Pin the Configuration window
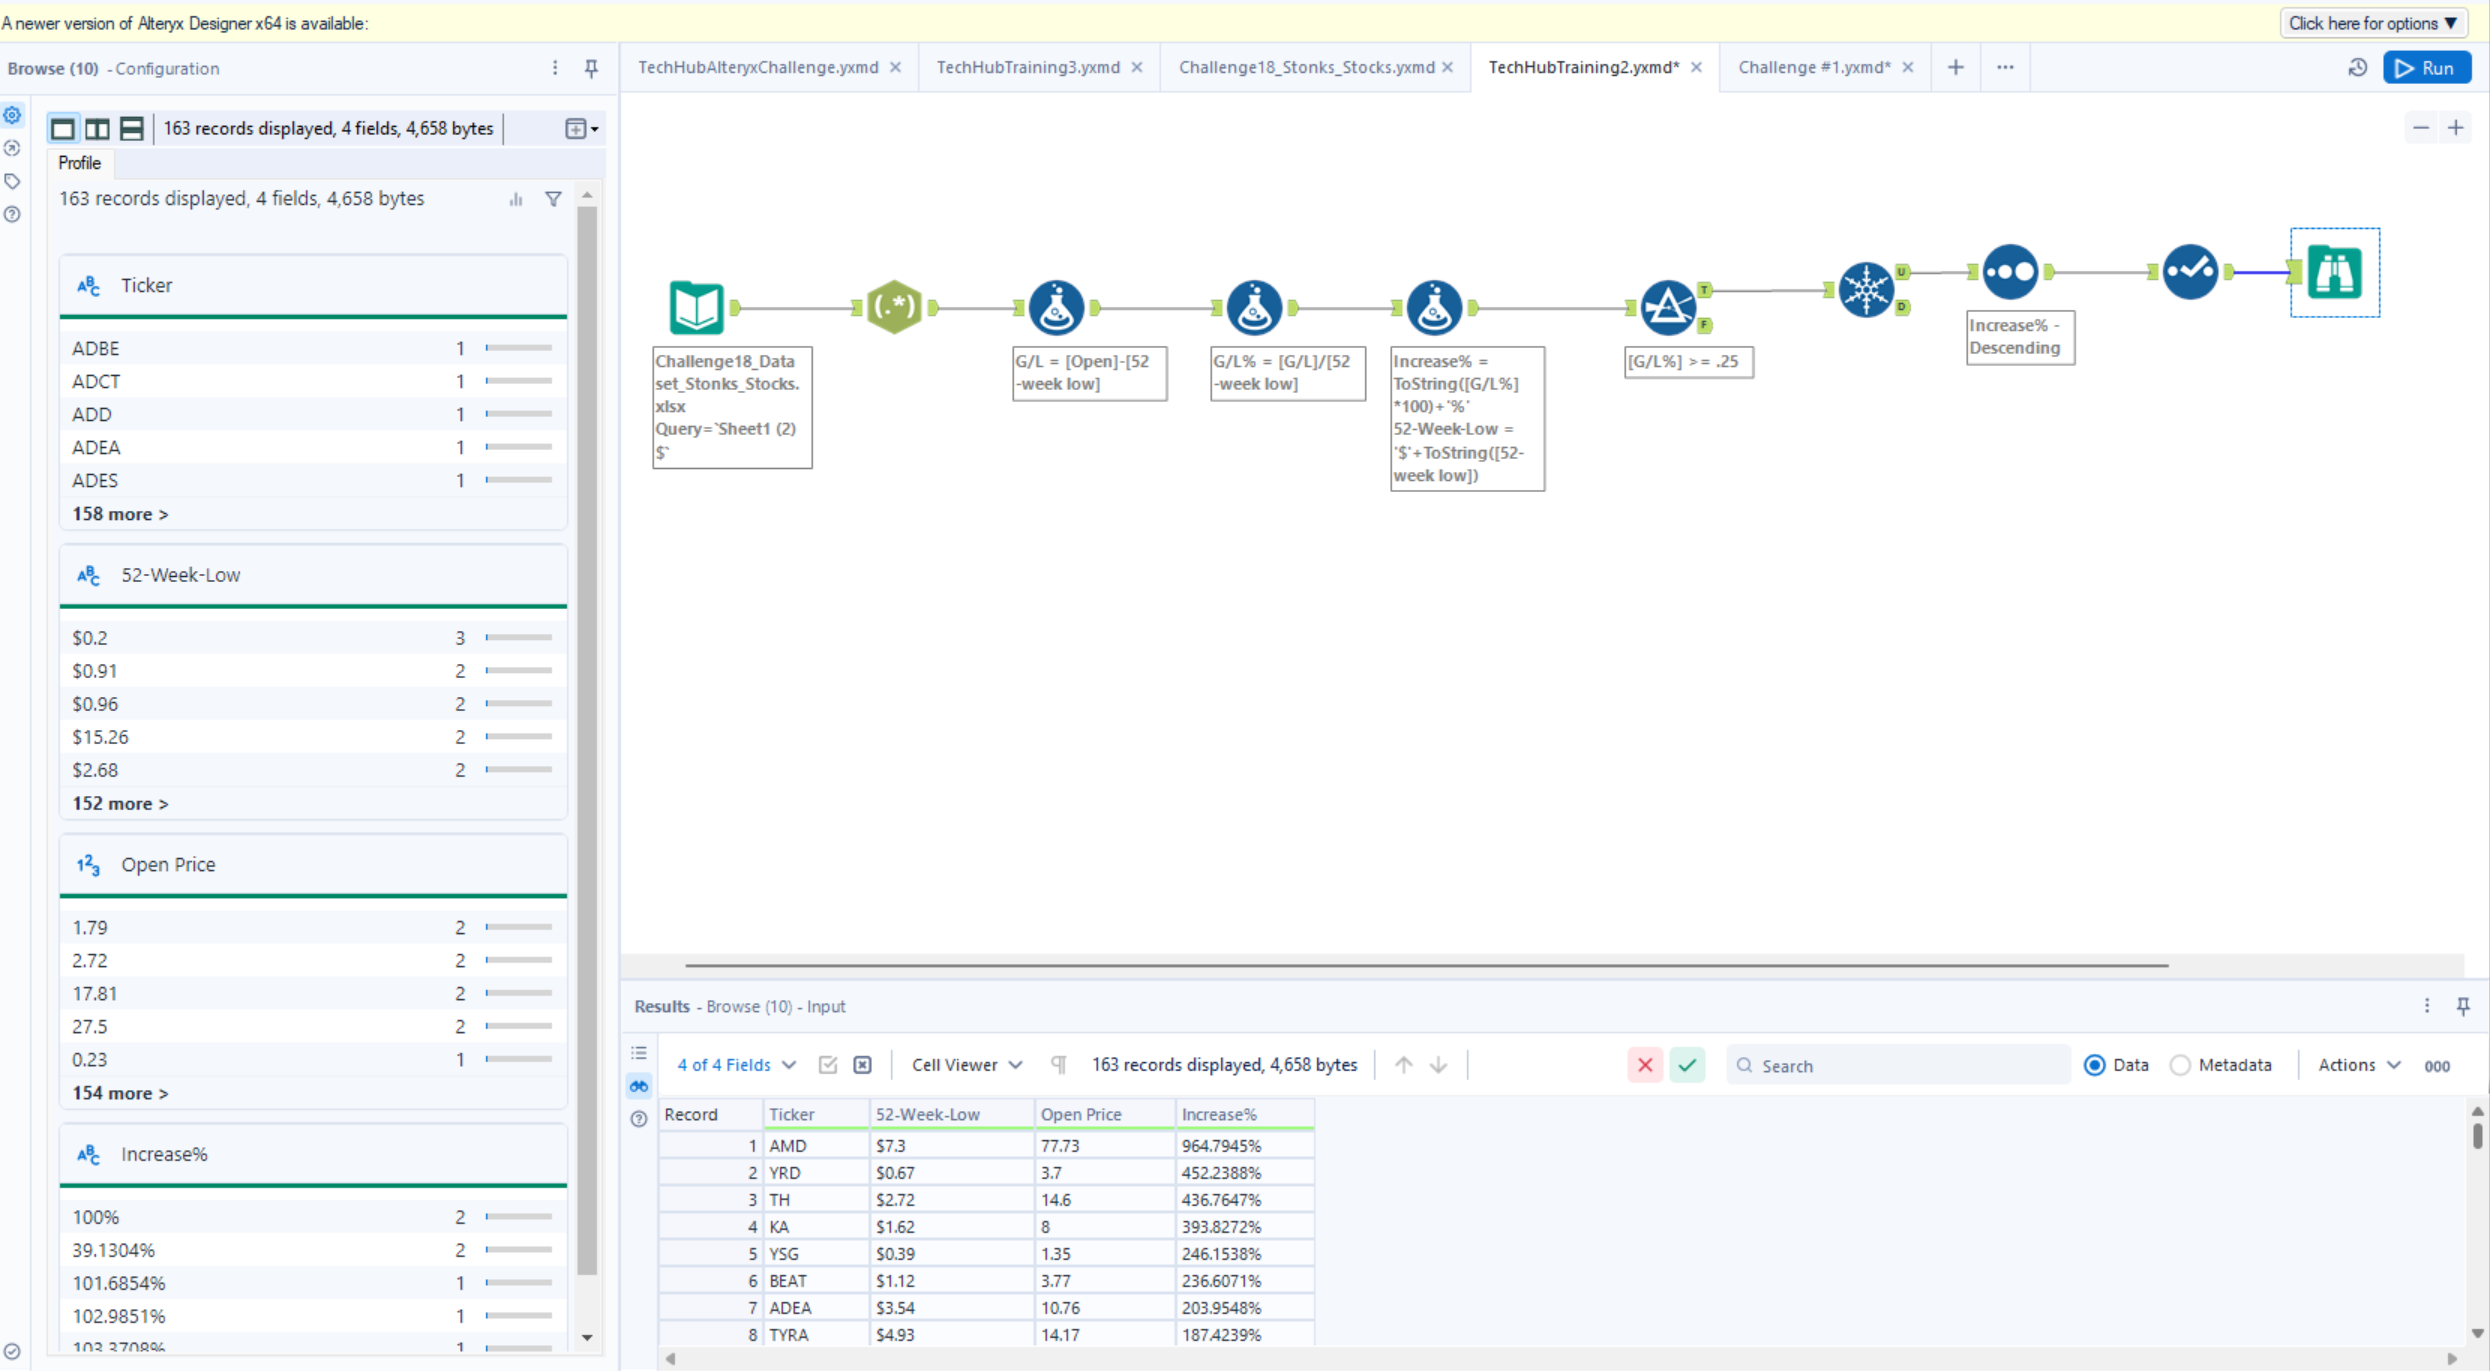 (591, 68)
